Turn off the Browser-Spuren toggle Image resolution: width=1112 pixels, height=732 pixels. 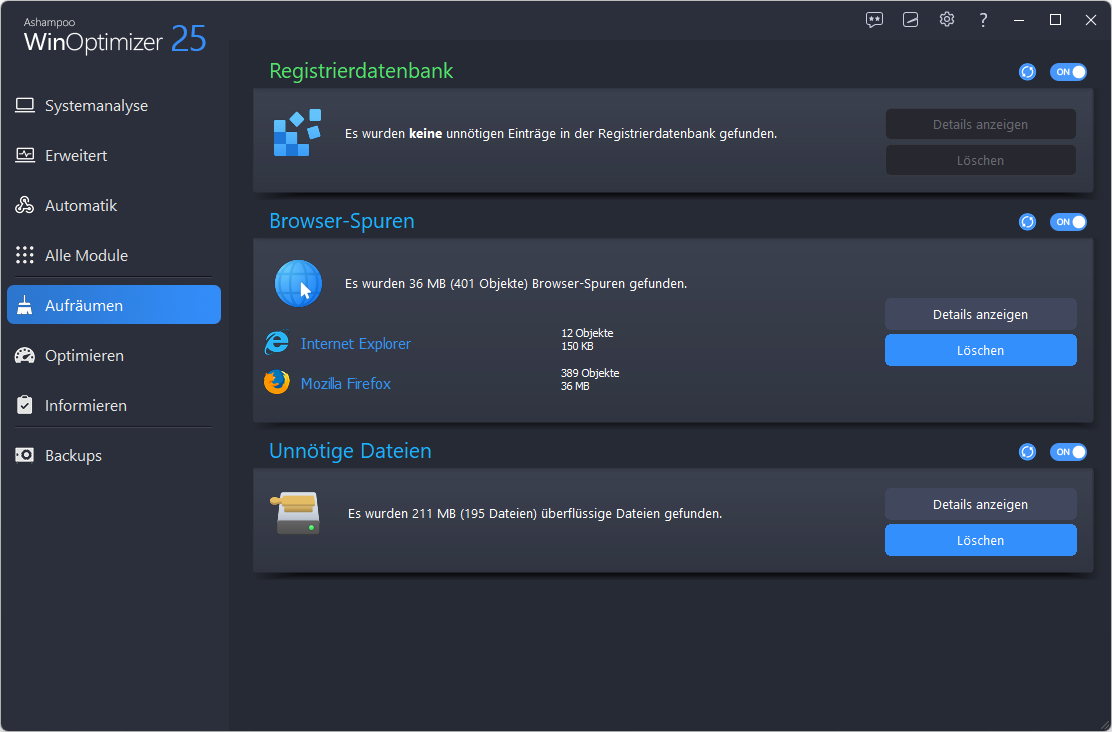tap(1068, 222)
